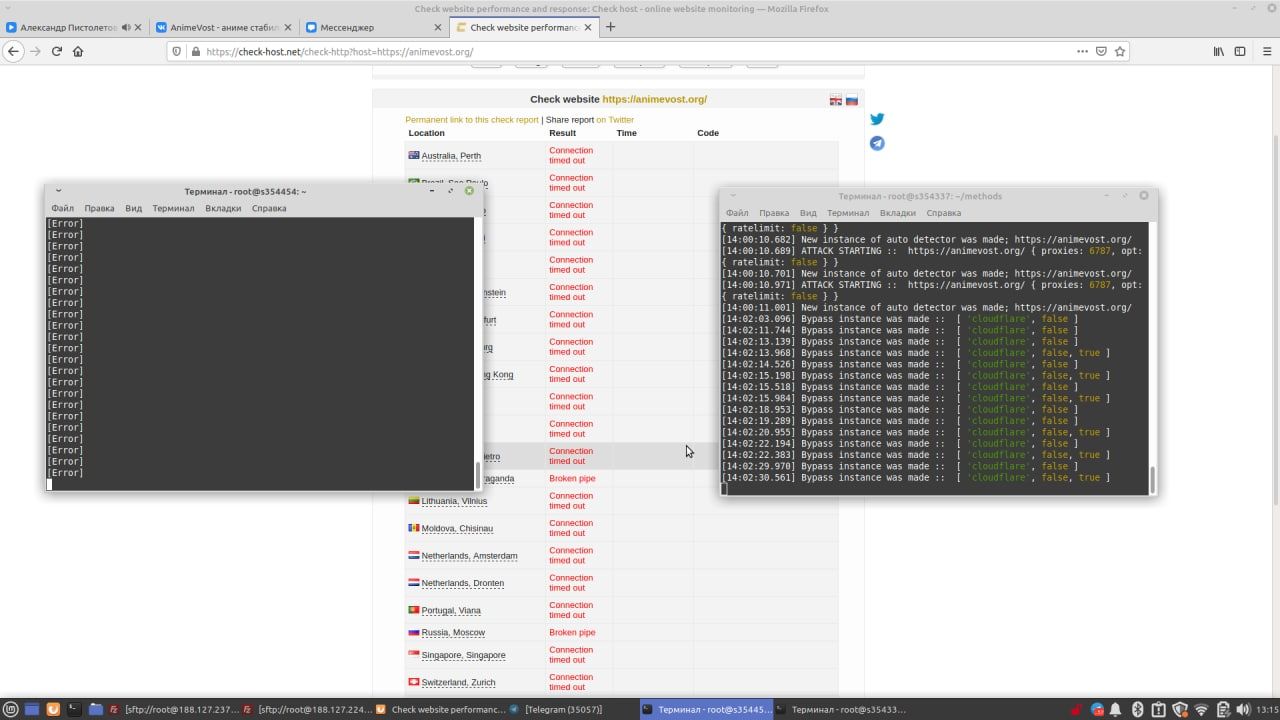Select the Singapore, Singapore location

(463, 655)
